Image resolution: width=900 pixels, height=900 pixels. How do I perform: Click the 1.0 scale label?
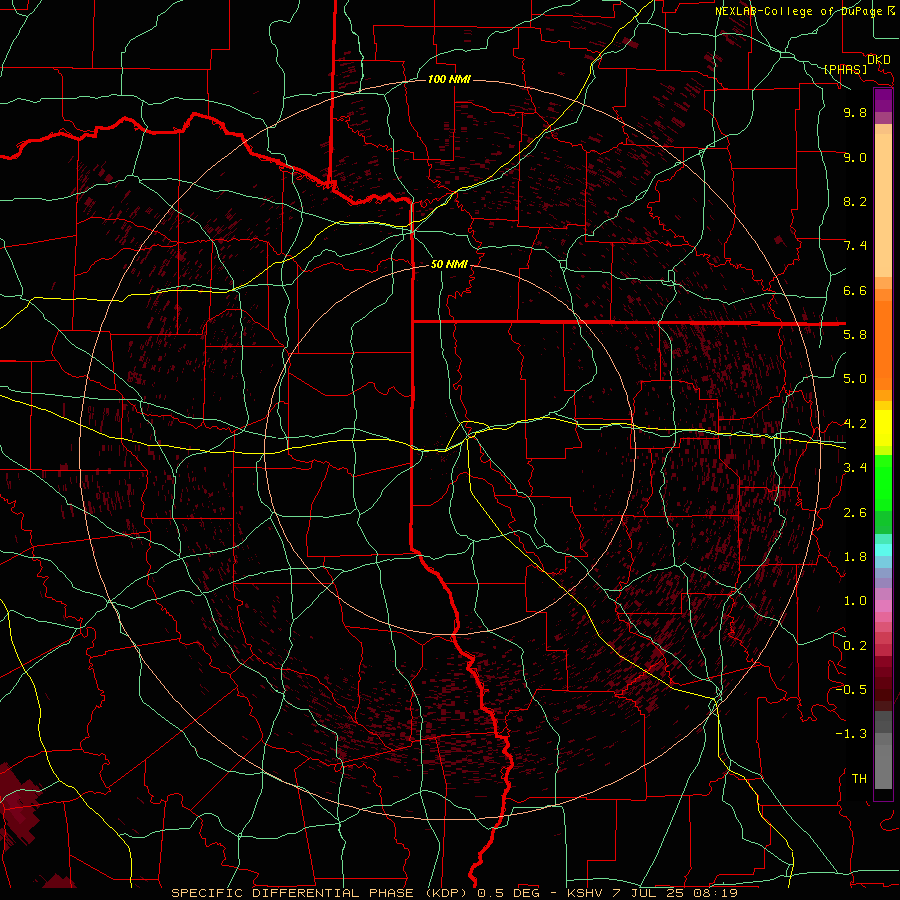tap(855, 601)
